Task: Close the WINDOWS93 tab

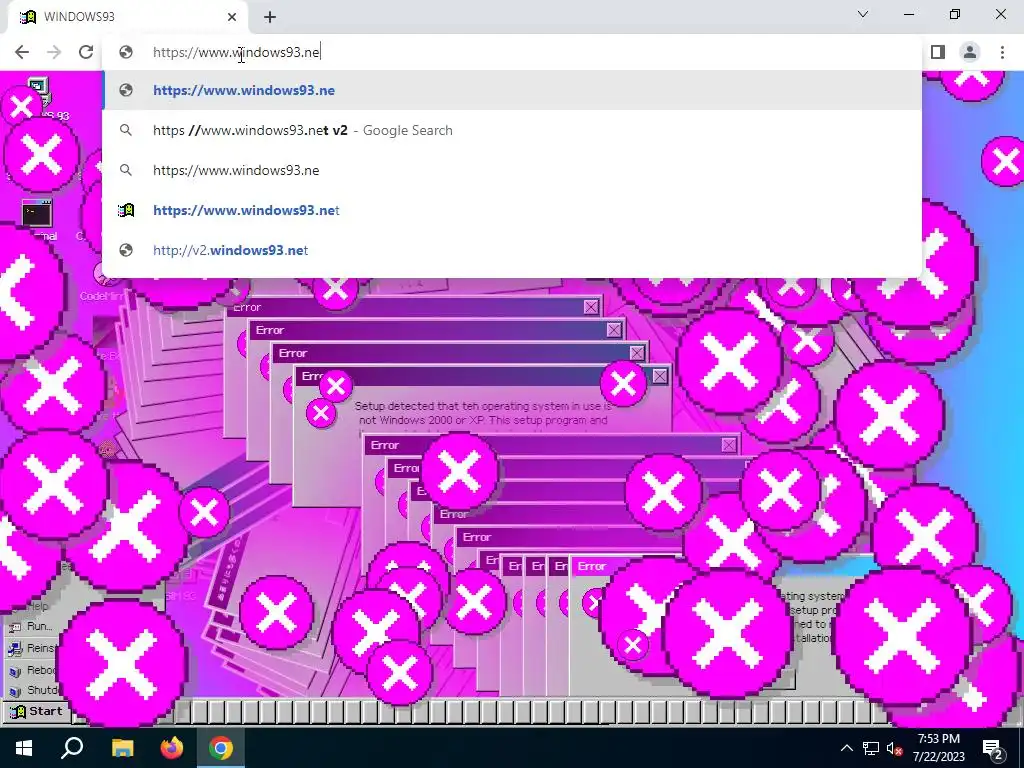Action: click(x=232, y=17)
